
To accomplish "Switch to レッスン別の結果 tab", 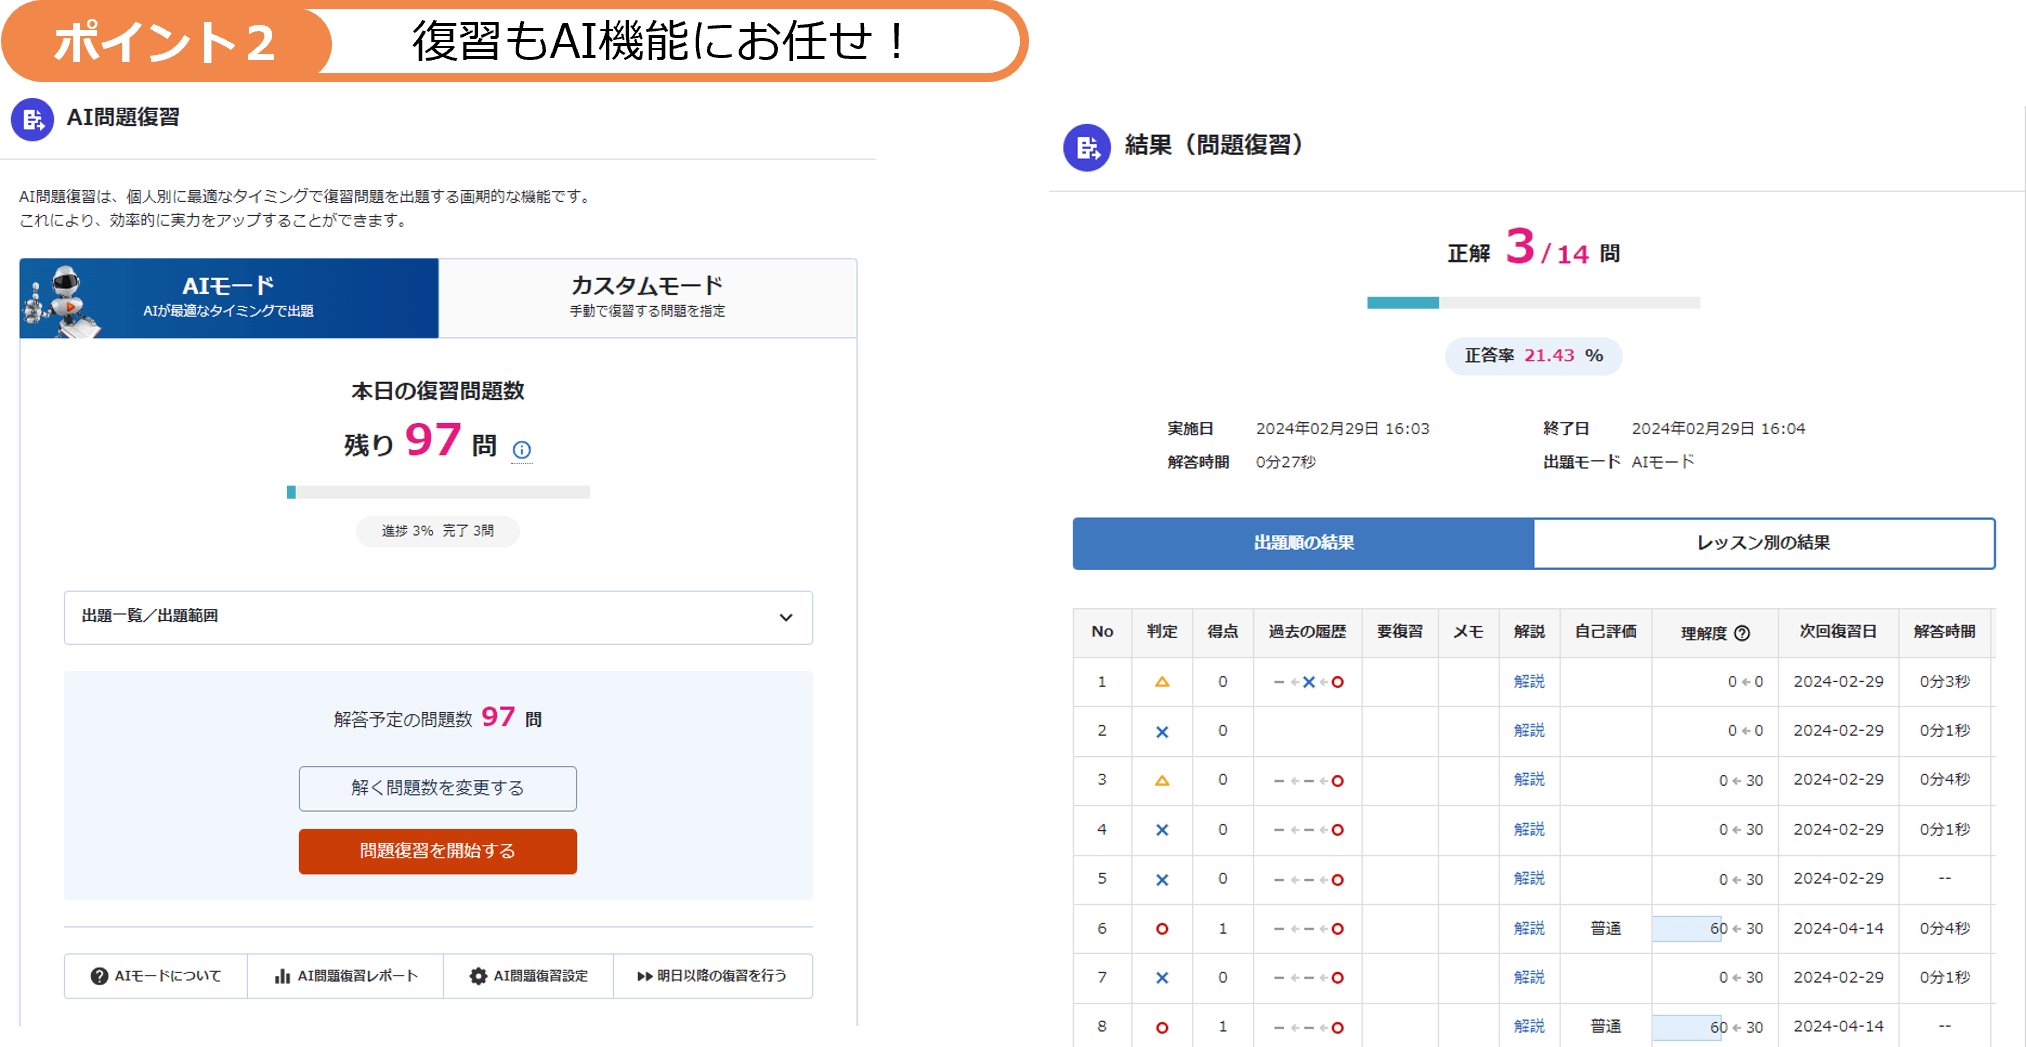I will [1764, 543].
